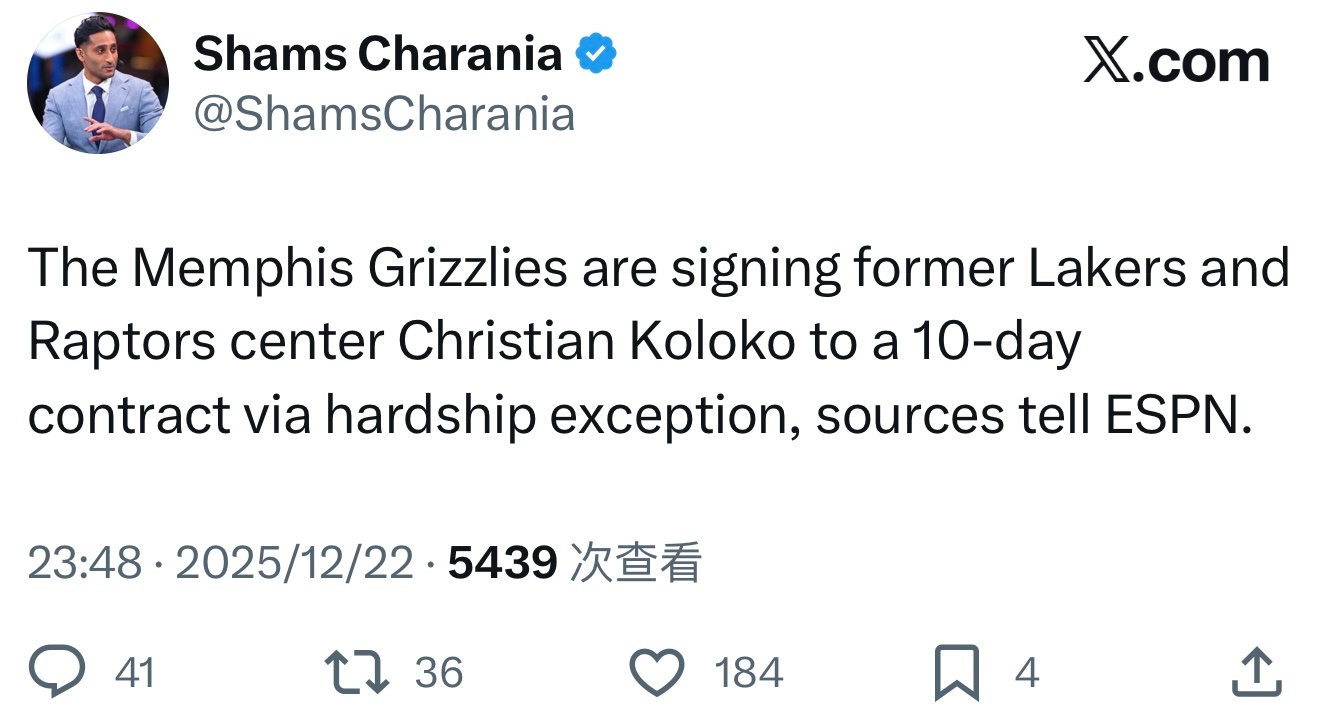Click the 184 likes count

(749, 673)
